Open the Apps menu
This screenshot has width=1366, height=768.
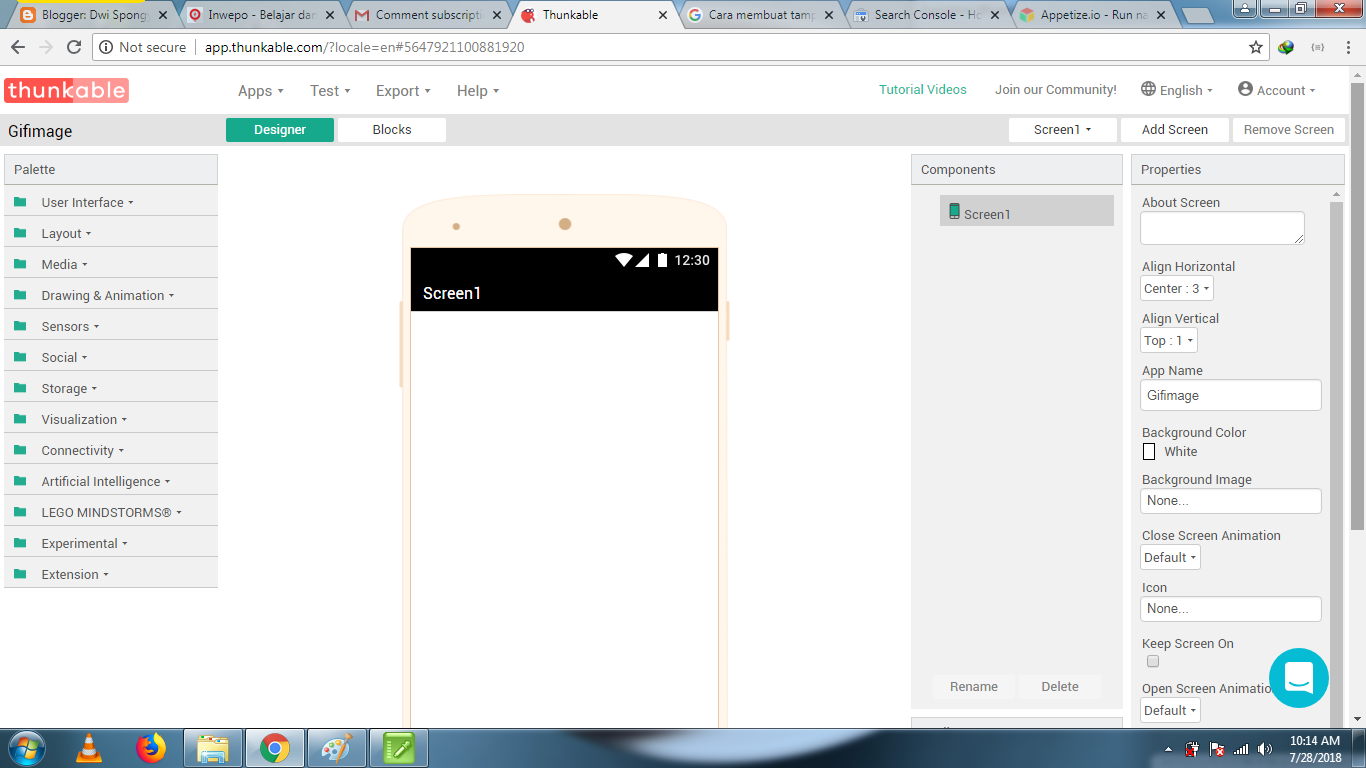(x=260, y=90)
